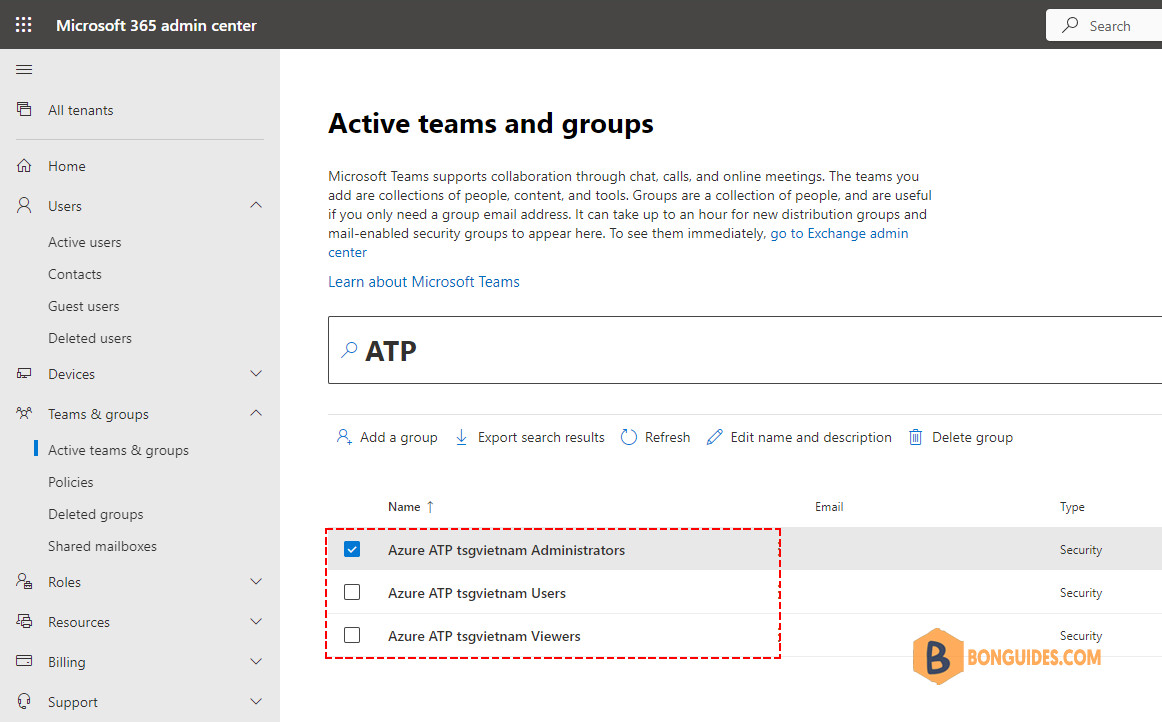Open Learn about Microsoft Teams link
The image size is (1162, 722).
click(x=424, y=282)
